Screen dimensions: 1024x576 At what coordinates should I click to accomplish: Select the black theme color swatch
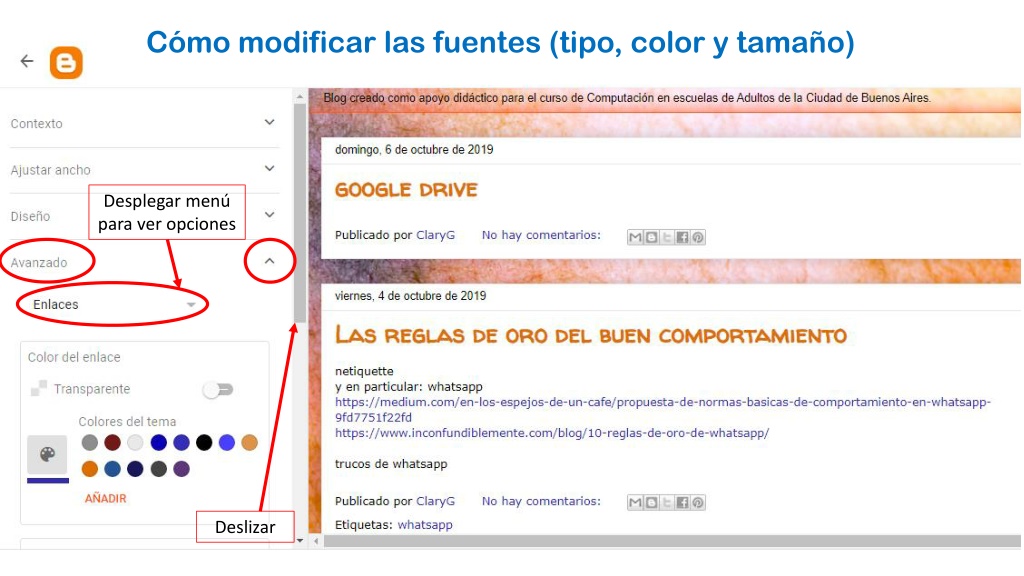pos(204,443)
